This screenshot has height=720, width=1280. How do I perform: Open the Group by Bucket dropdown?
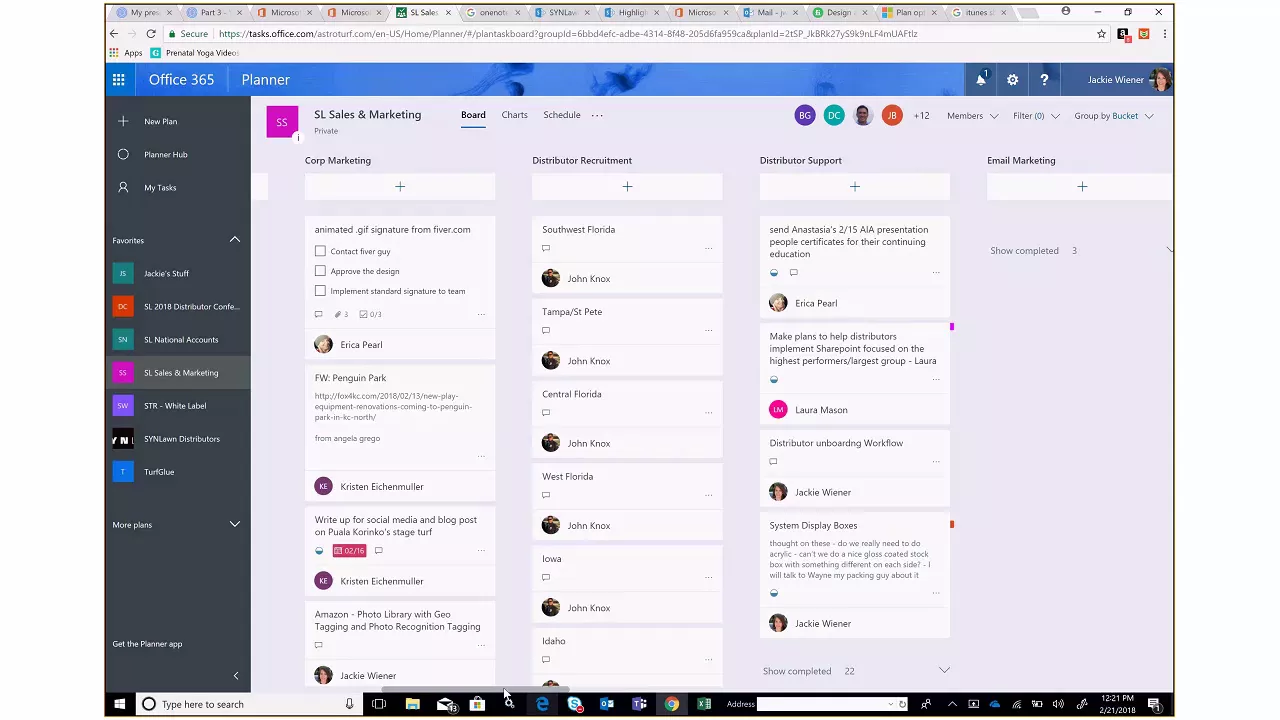click(1114, 116)
